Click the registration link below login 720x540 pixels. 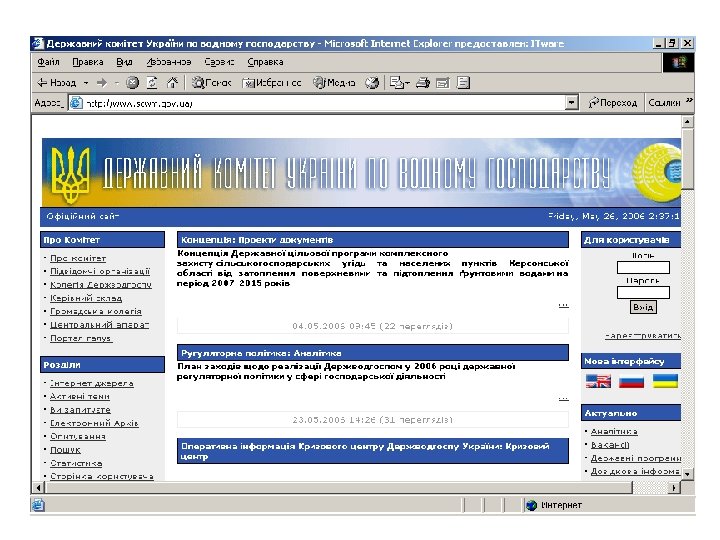point(643,336)
